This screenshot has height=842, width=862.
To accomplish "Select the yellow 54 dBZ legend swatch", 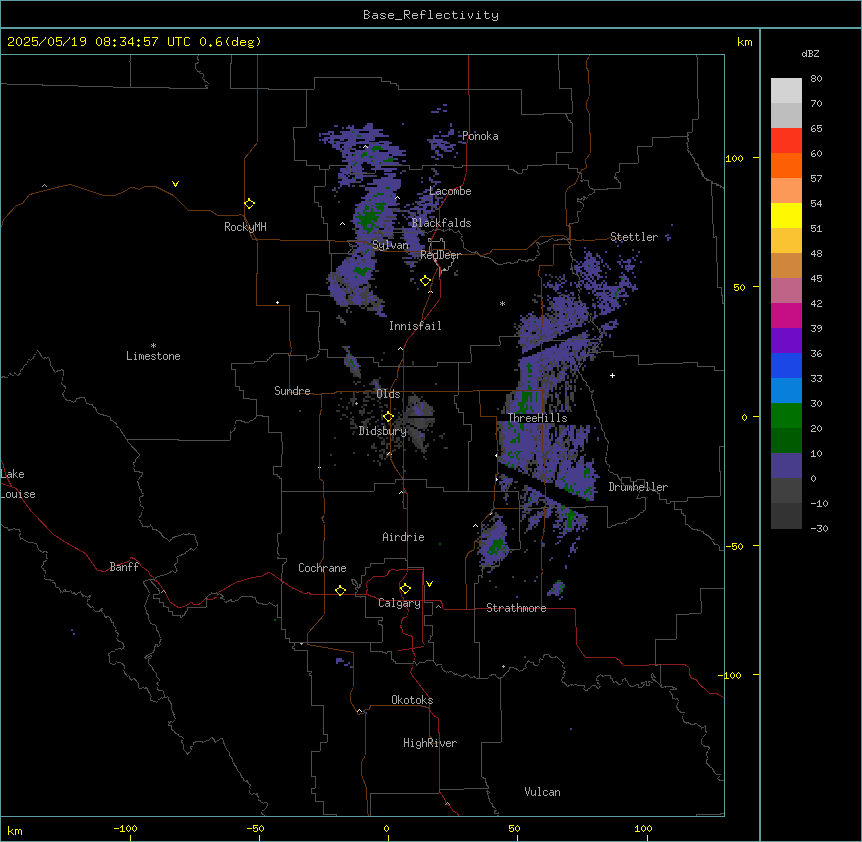I will coord(786,215).
